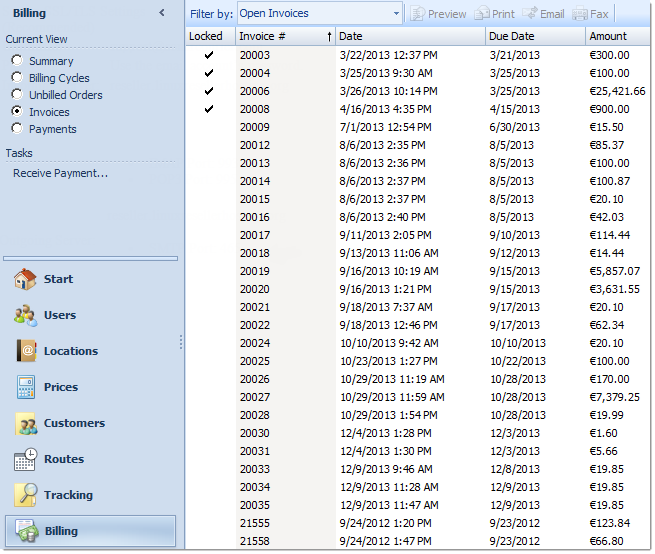Open the Routes calendar clock icon
Viewport: 655px width, 554px height.
click(x=25, y=460)
